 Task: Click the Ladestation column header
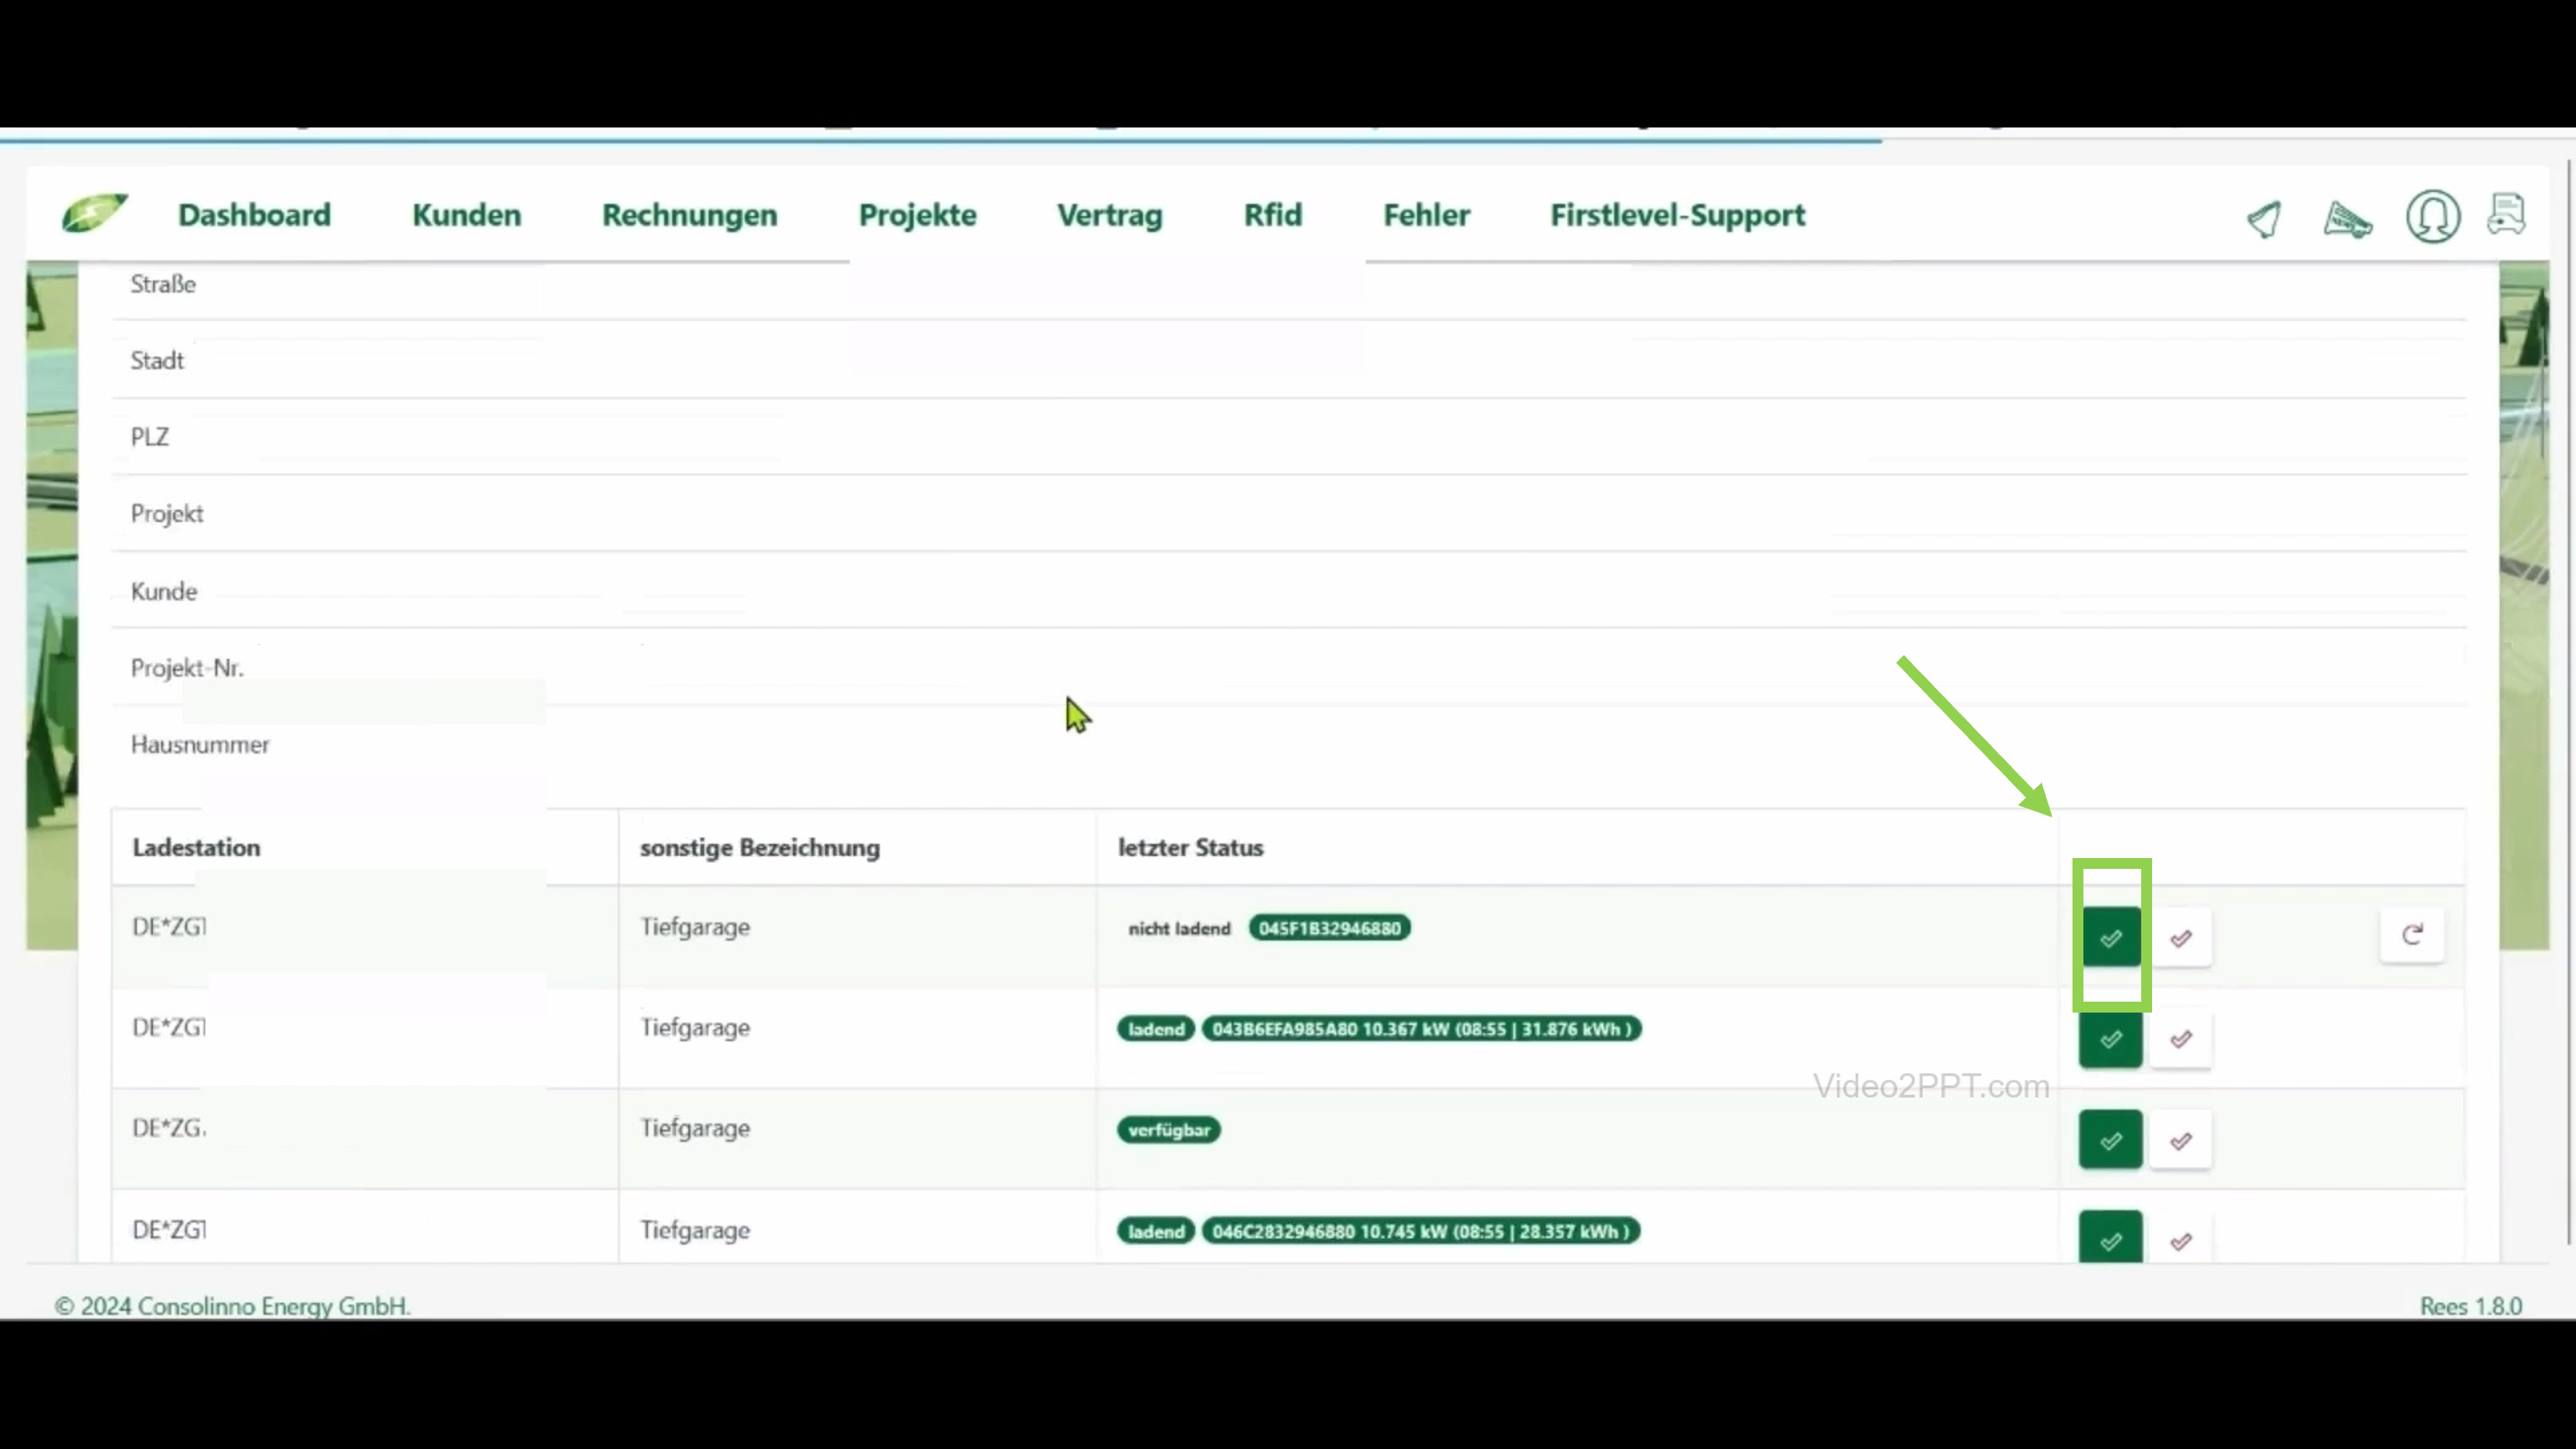point(196,847)
